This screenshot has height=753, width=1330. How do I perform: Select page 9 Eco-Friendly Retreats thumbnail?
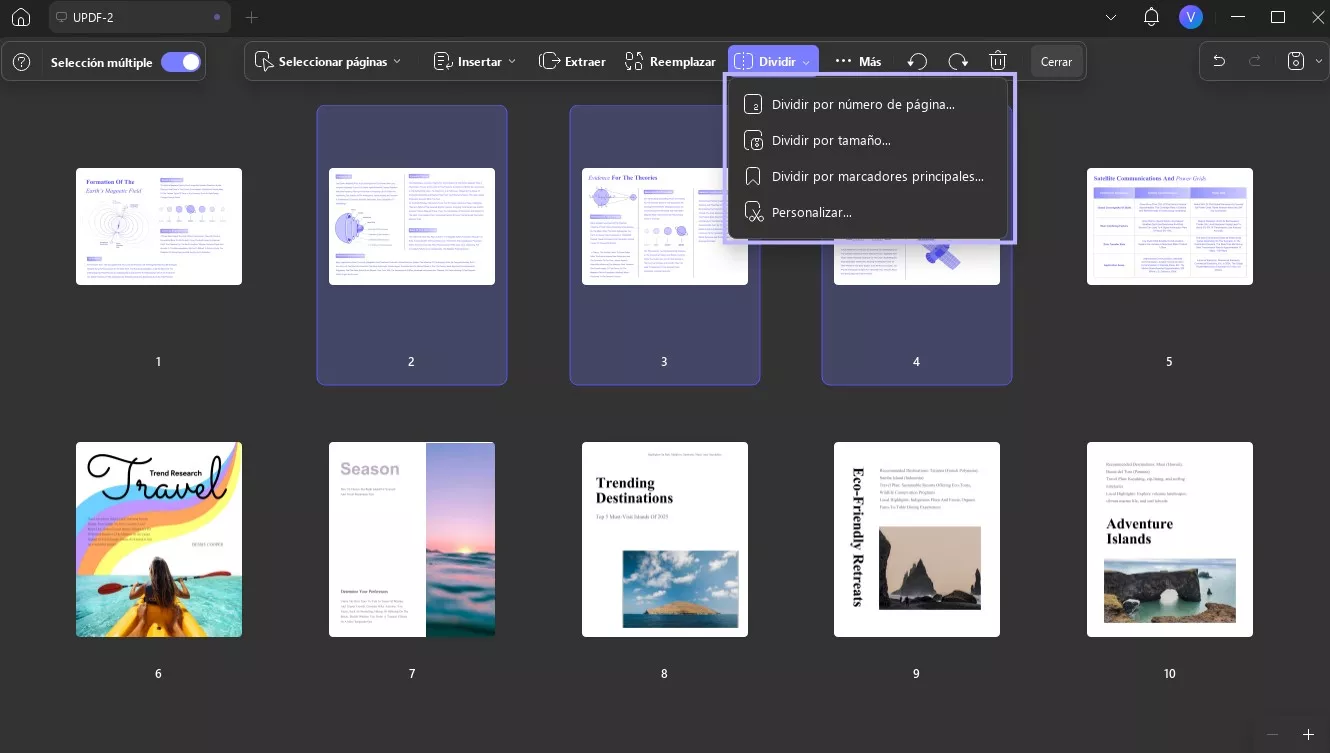tap(917, 539)
